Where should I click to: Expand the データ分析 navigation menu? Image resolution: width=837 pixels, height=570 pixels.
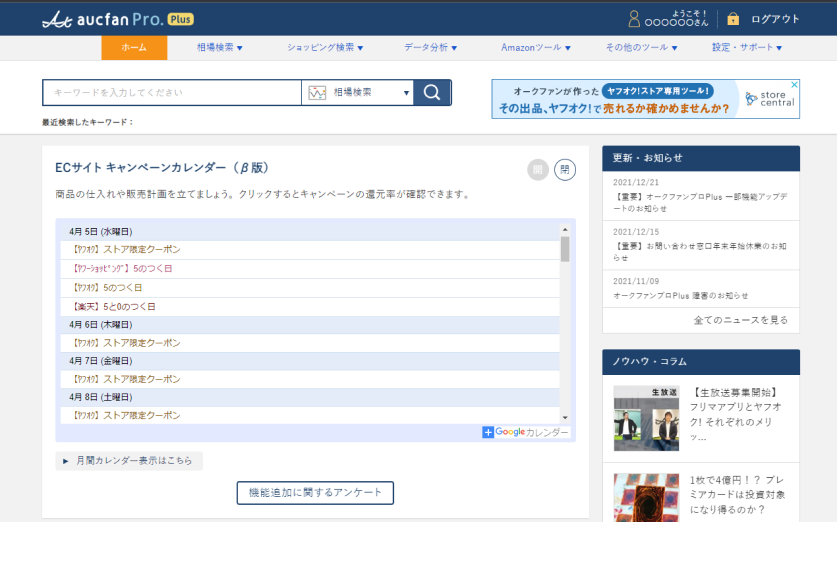coord(430,48)
